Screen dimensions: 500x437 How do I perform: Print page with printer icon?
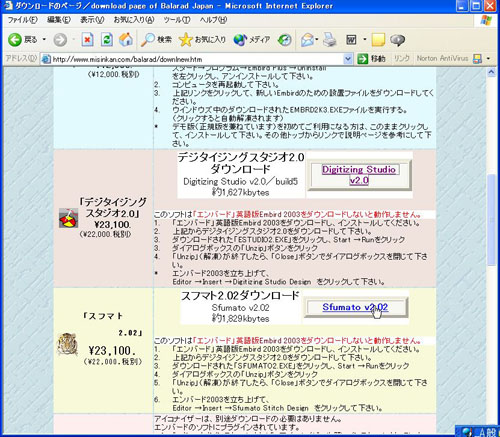click(x=330, y=40)
